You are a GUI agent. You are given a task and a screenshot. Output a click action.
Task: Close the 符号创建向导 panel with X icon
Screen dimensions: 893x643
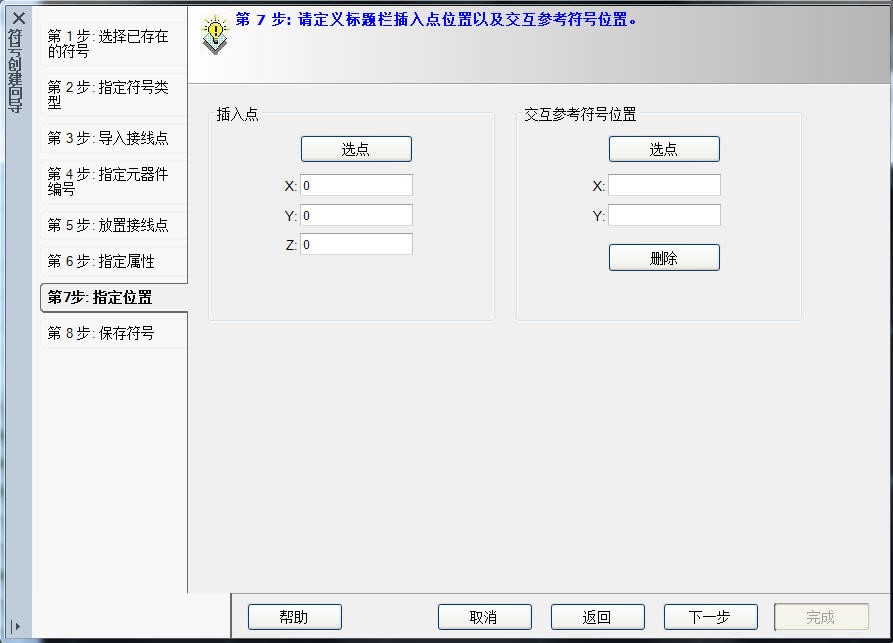[x=18, y=18]
